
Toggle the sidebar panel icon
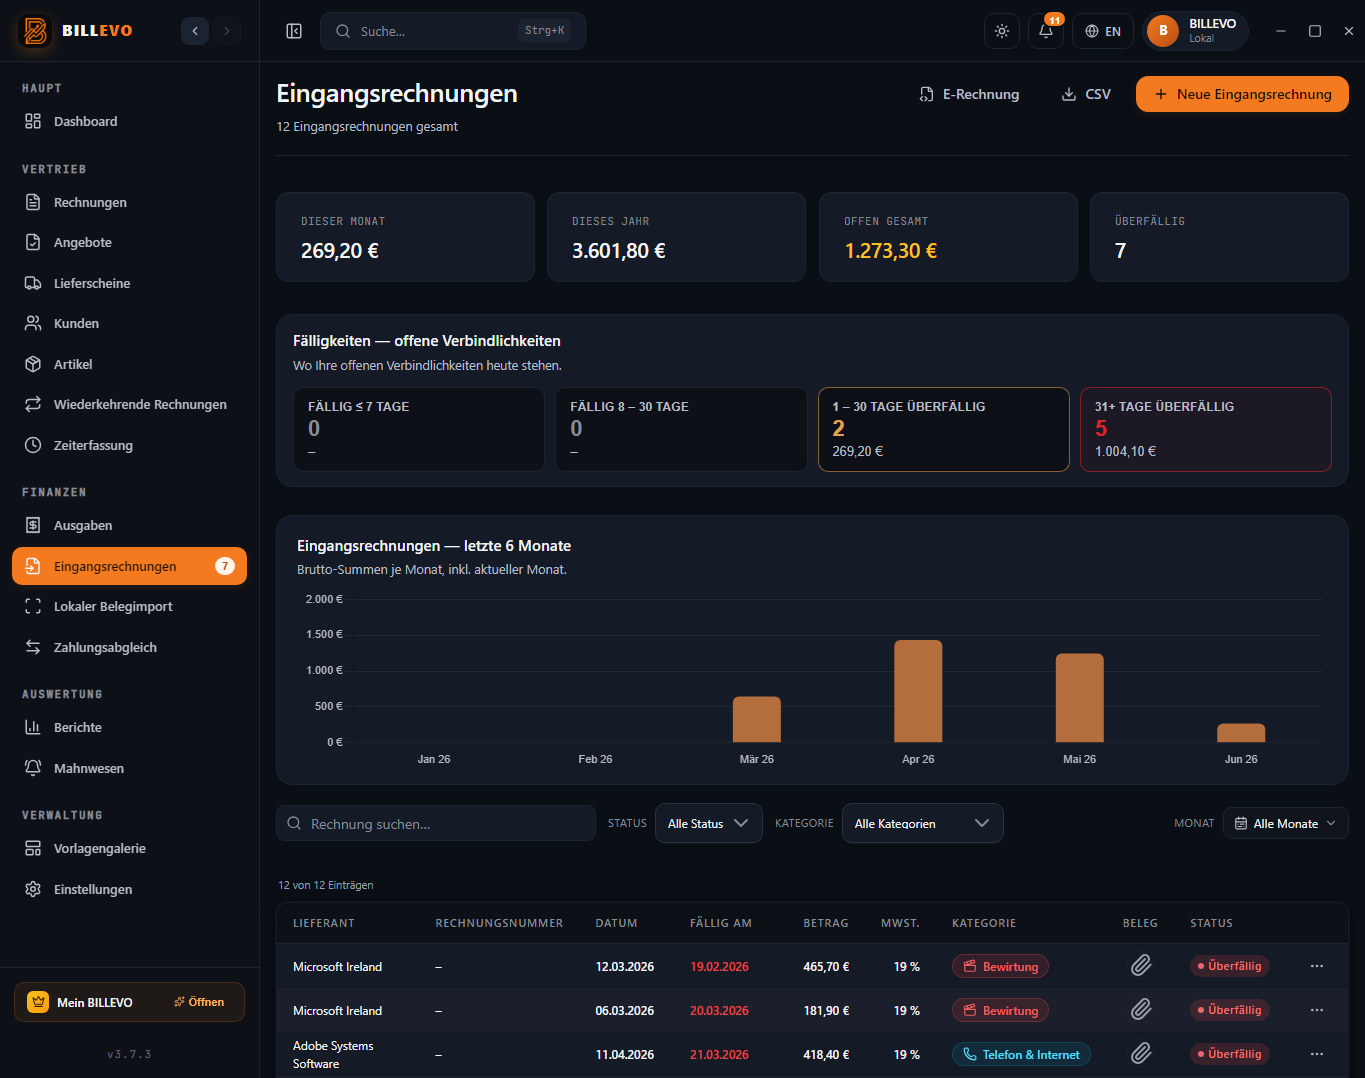(x=294, y=31)
